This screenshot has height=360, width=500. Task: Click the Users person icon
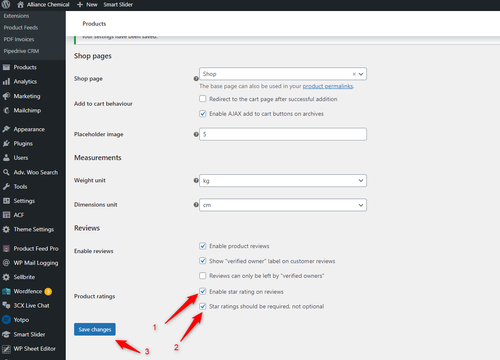pos(6,158)
